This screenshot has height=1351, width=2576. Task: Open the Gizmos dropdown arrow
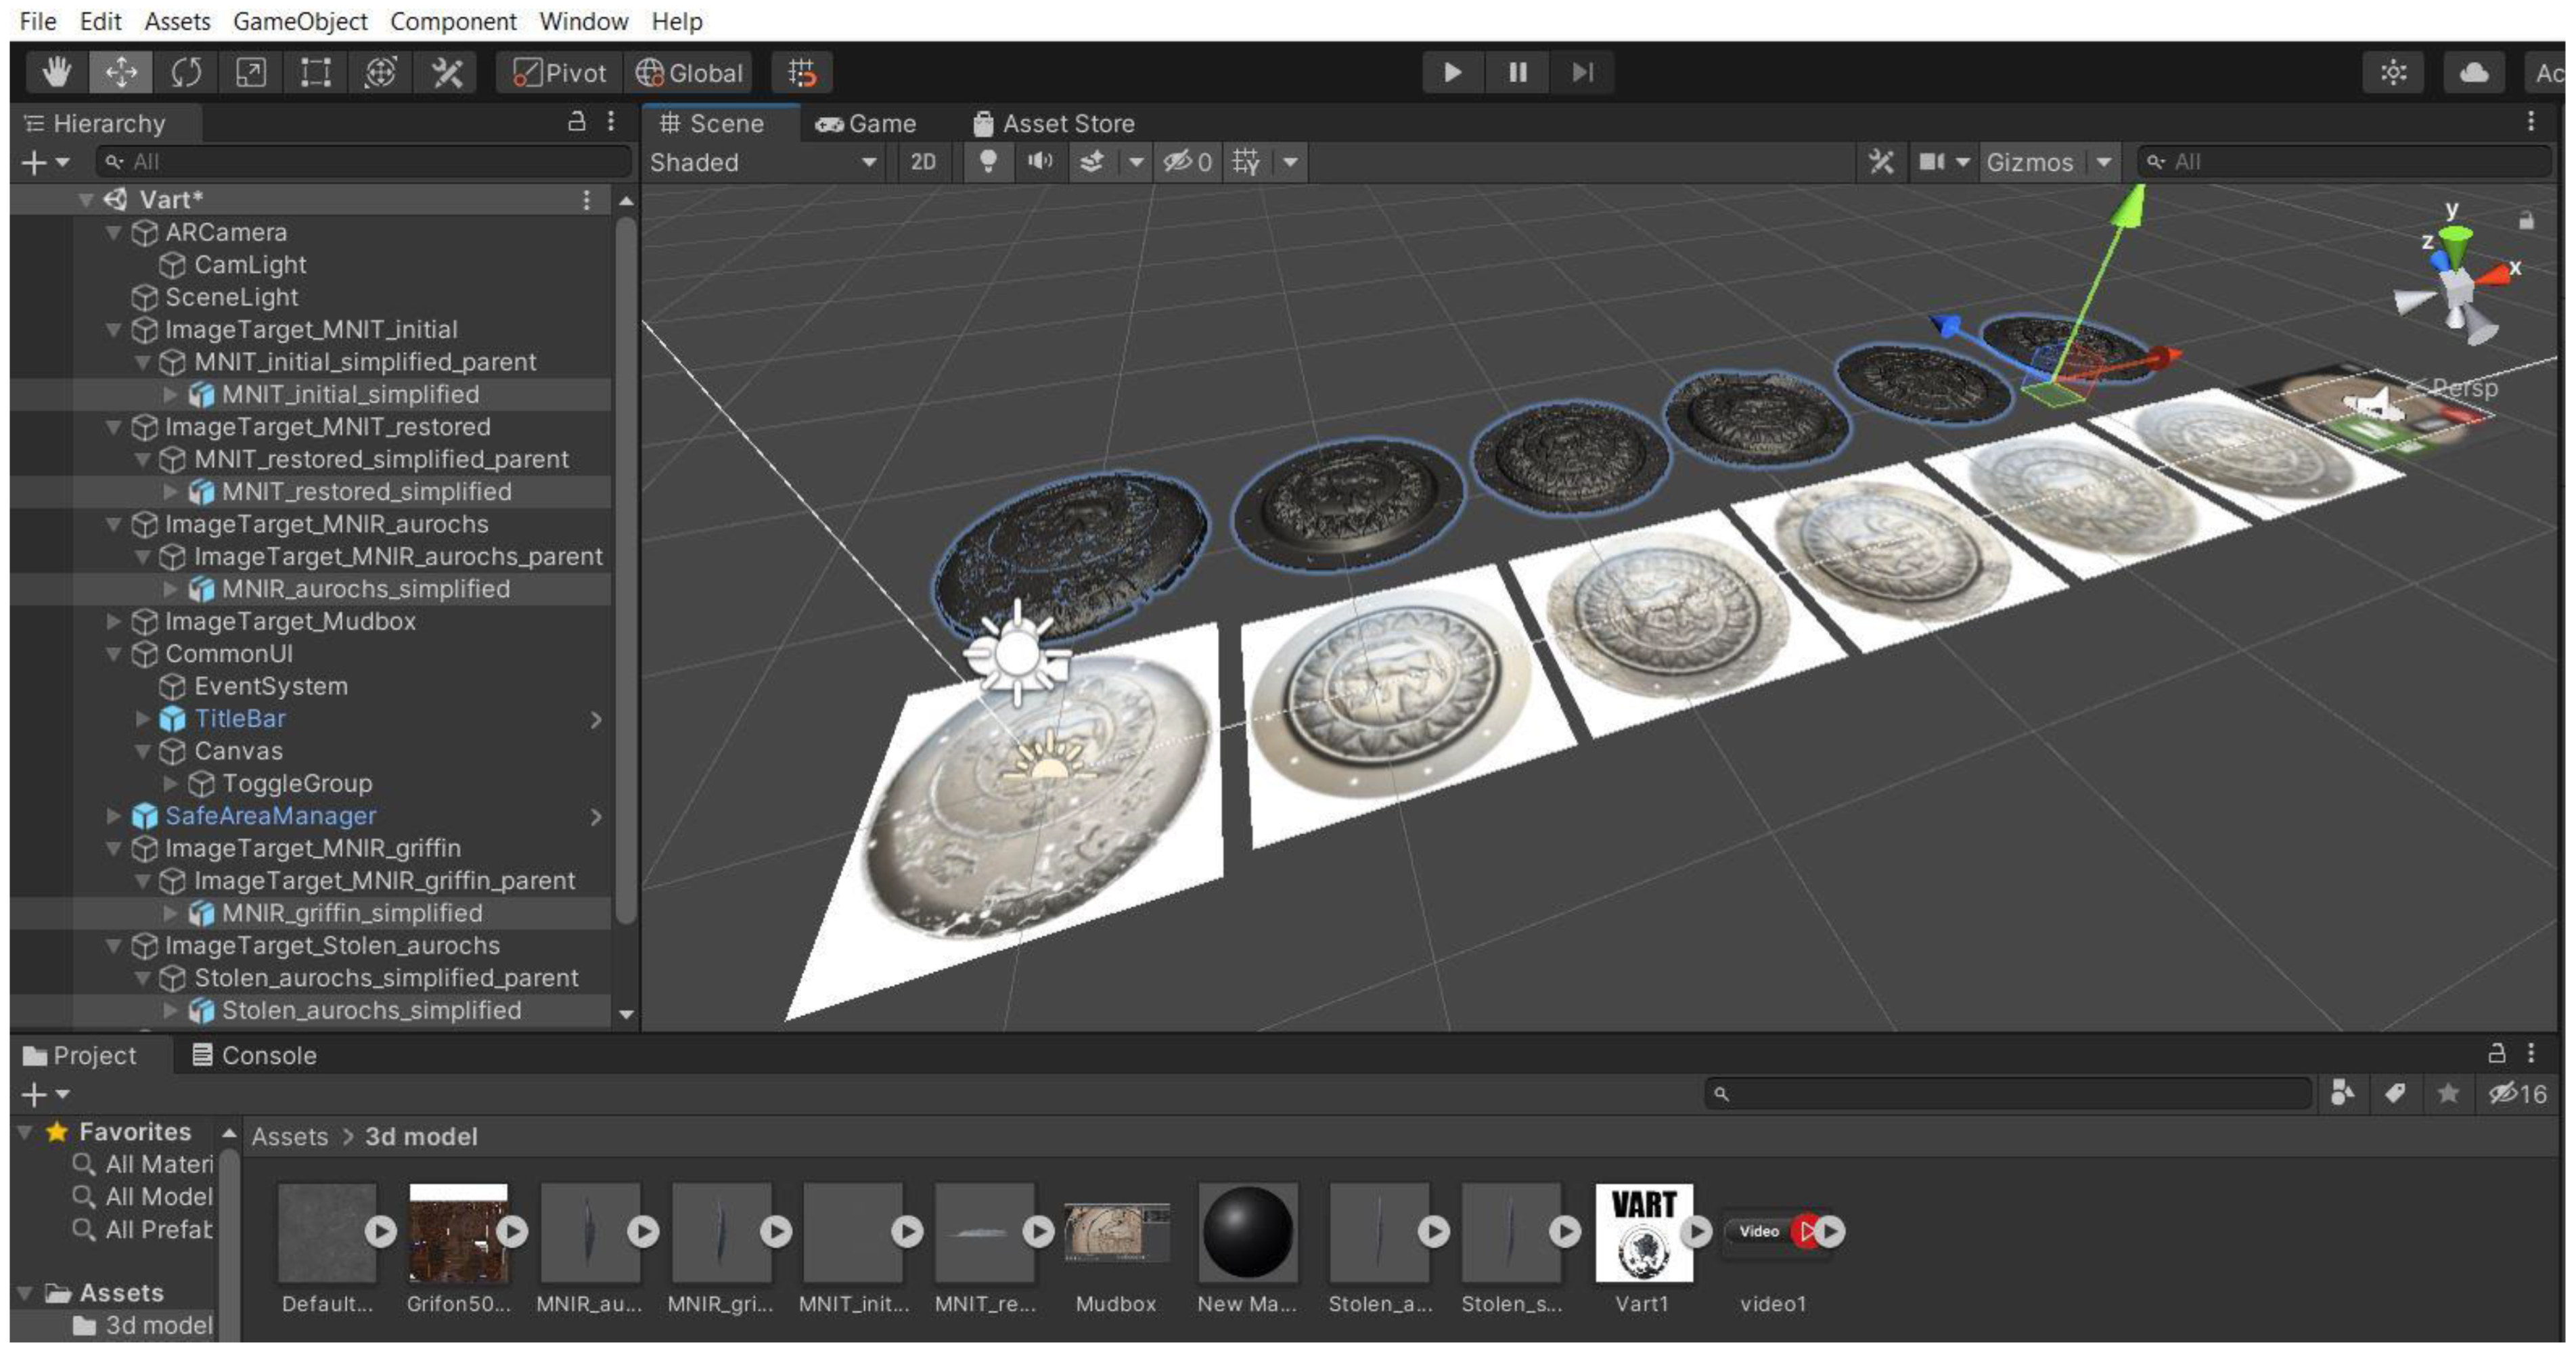(2104, 162)
